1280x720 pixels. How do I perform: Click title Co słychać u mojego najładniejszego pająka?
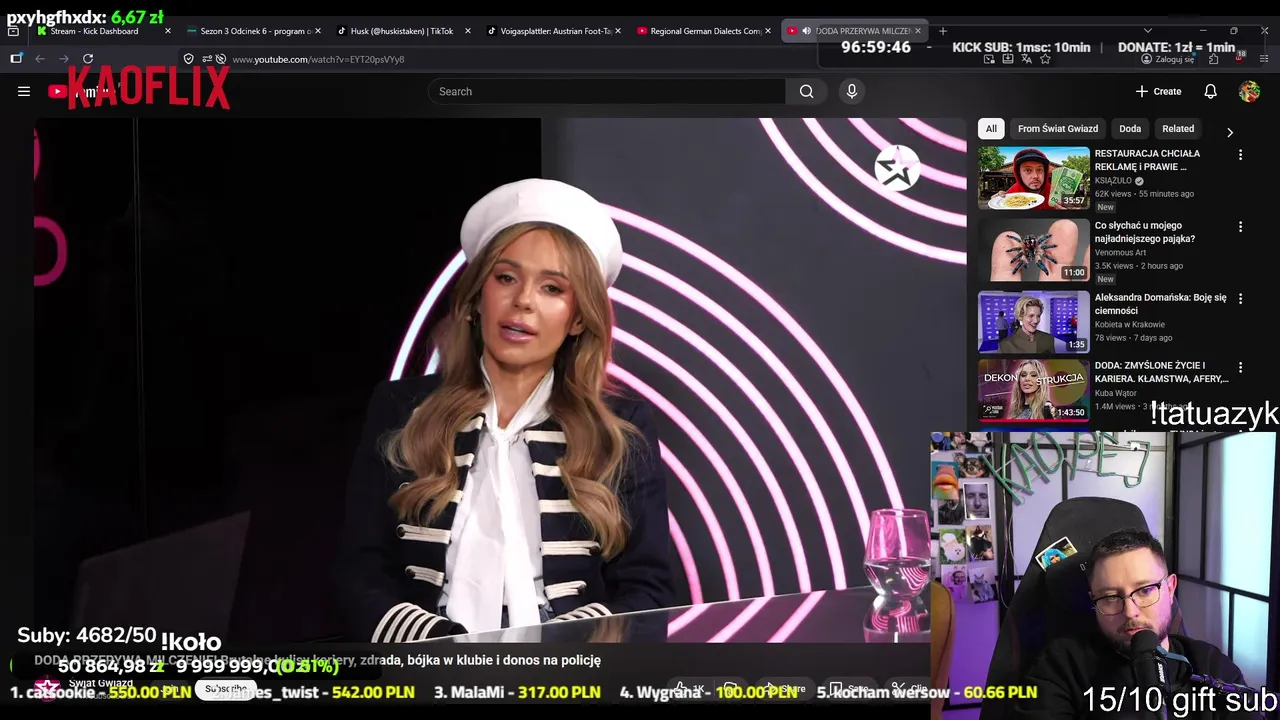point(1145,232)
